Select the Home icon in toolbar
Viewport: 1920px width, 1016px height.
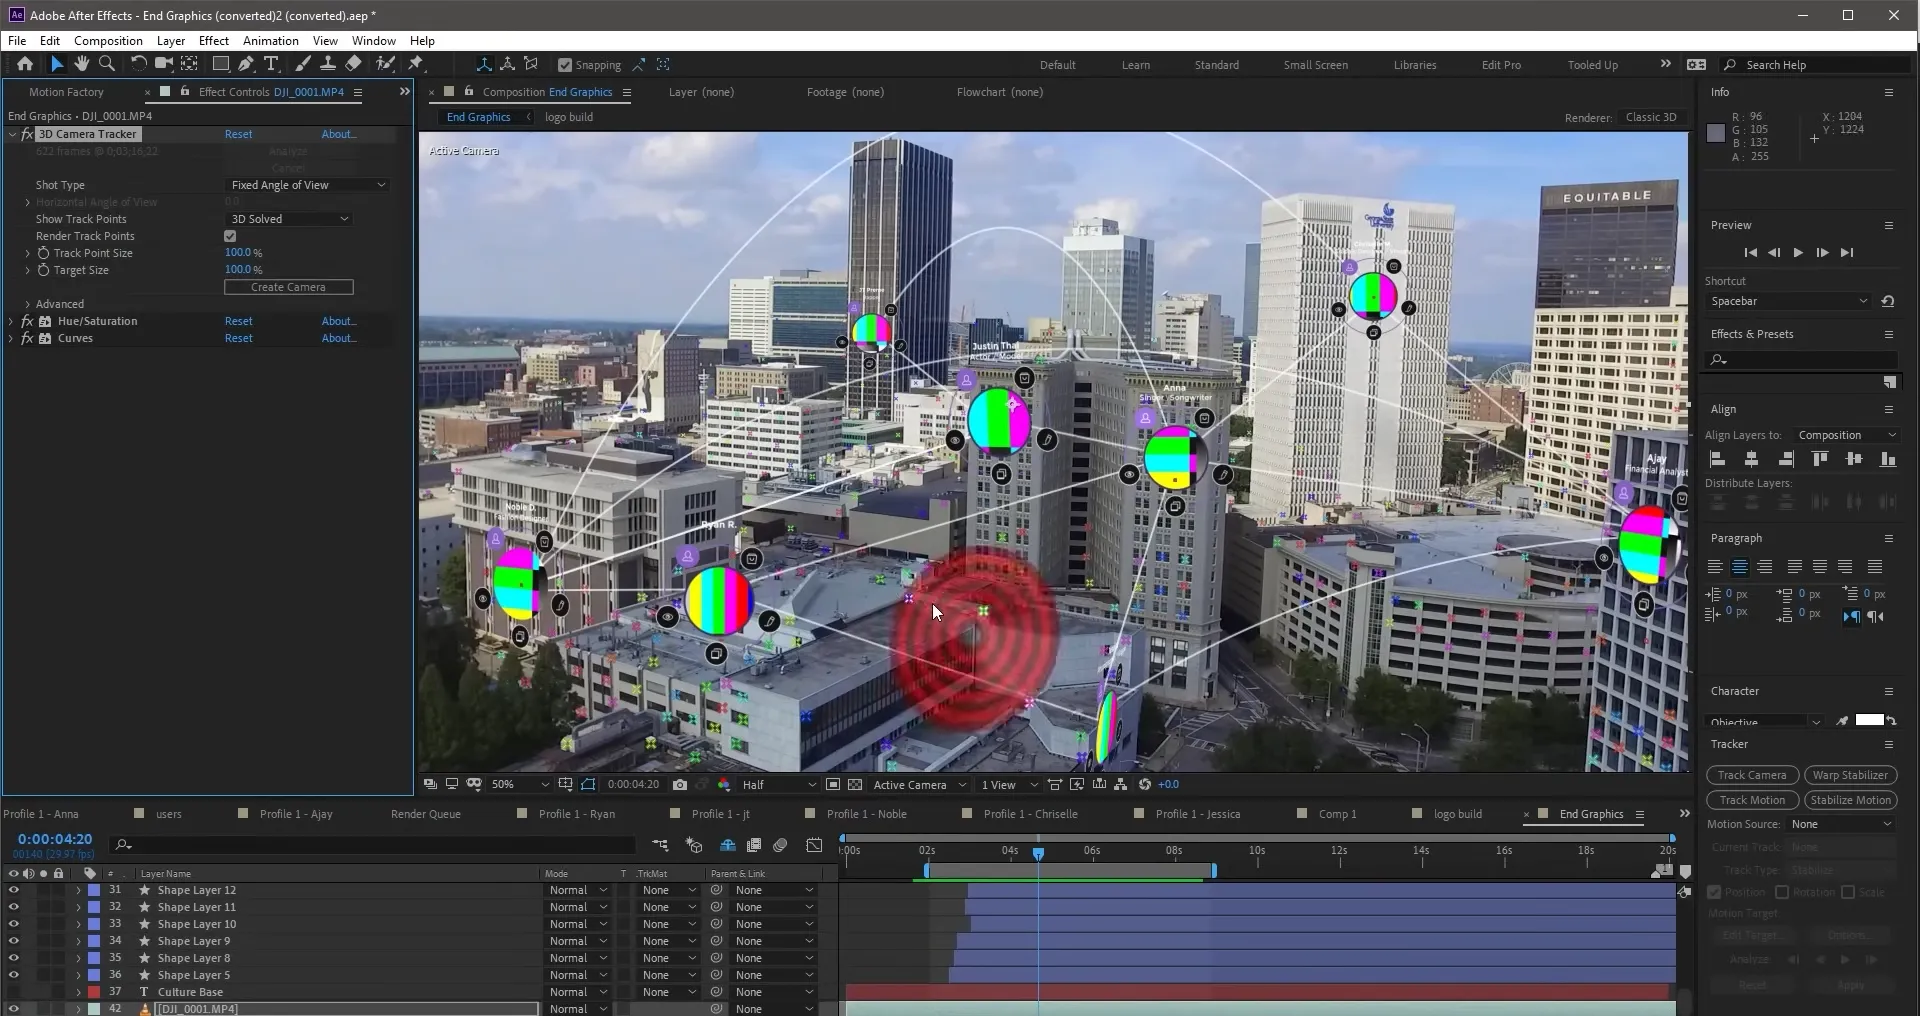(x=25, y=64)
